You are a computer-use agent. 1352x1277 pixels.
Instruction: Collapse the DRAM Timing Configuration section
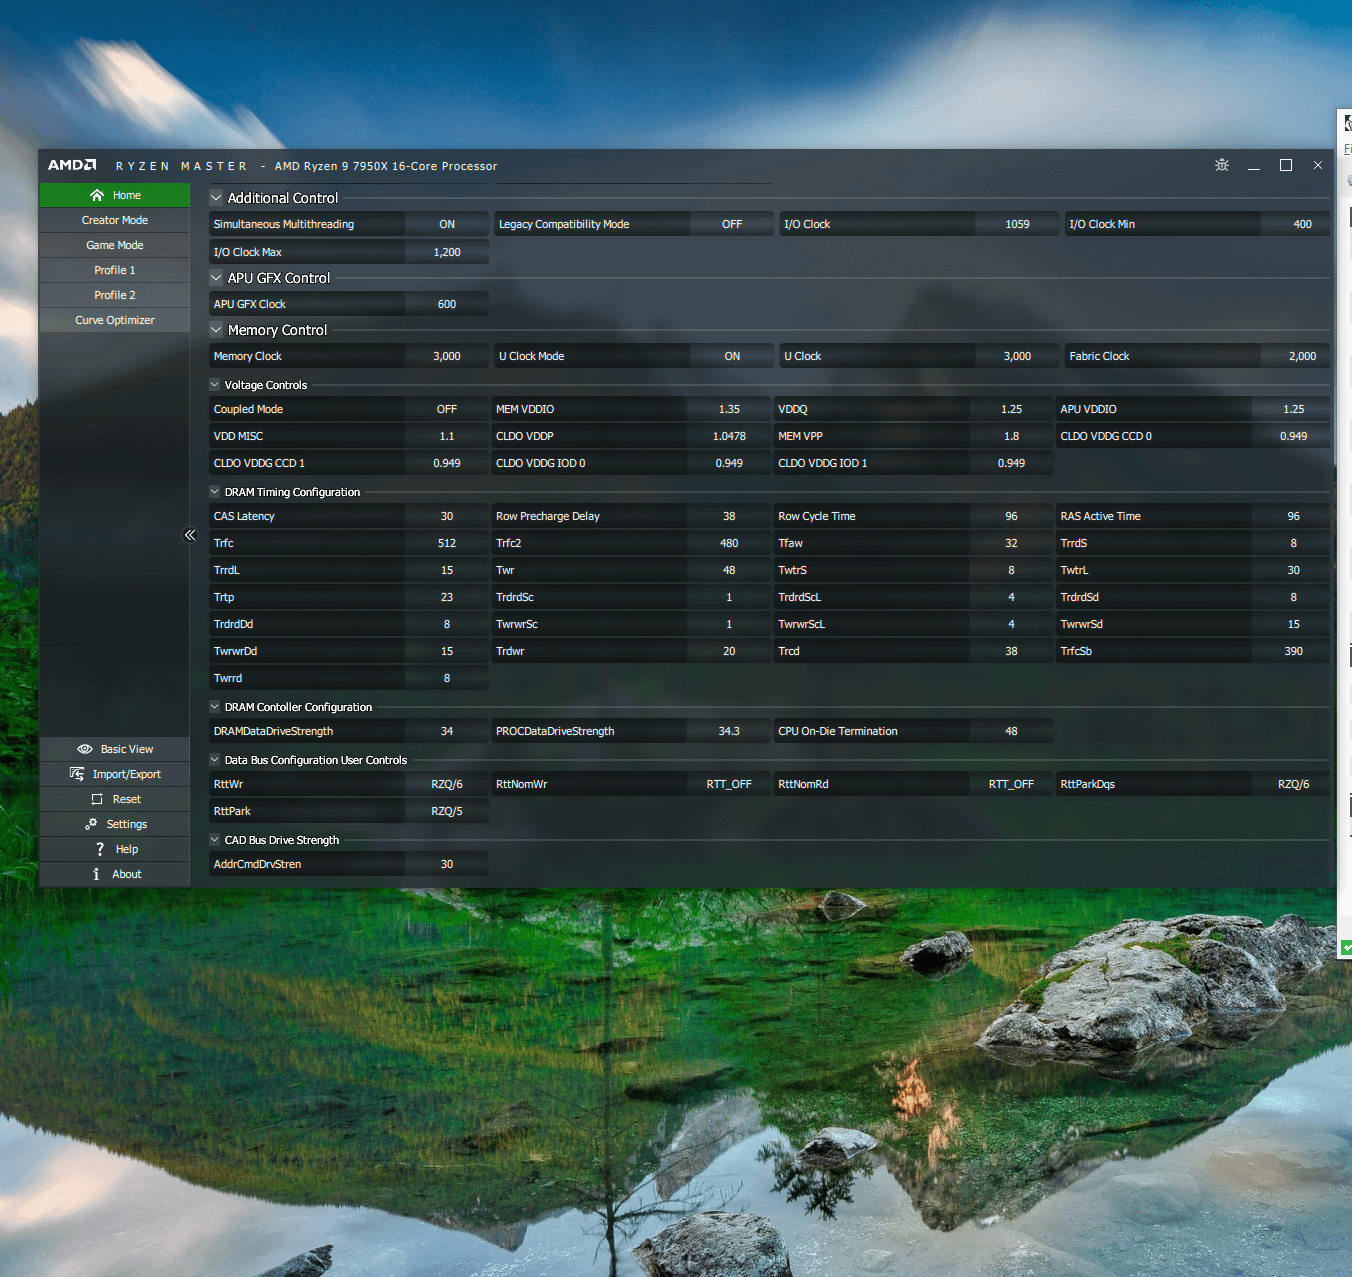[x=215, y=492]
